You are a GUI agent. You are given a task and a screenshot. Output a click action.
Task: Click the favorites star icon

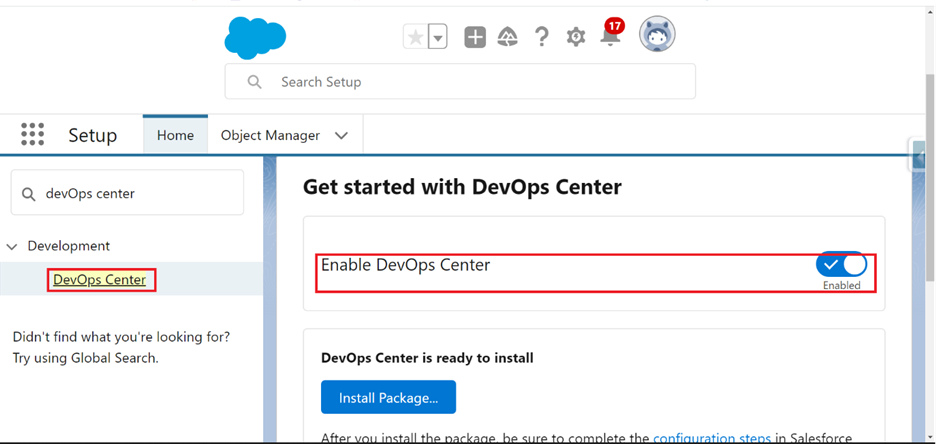coord(415,38)
